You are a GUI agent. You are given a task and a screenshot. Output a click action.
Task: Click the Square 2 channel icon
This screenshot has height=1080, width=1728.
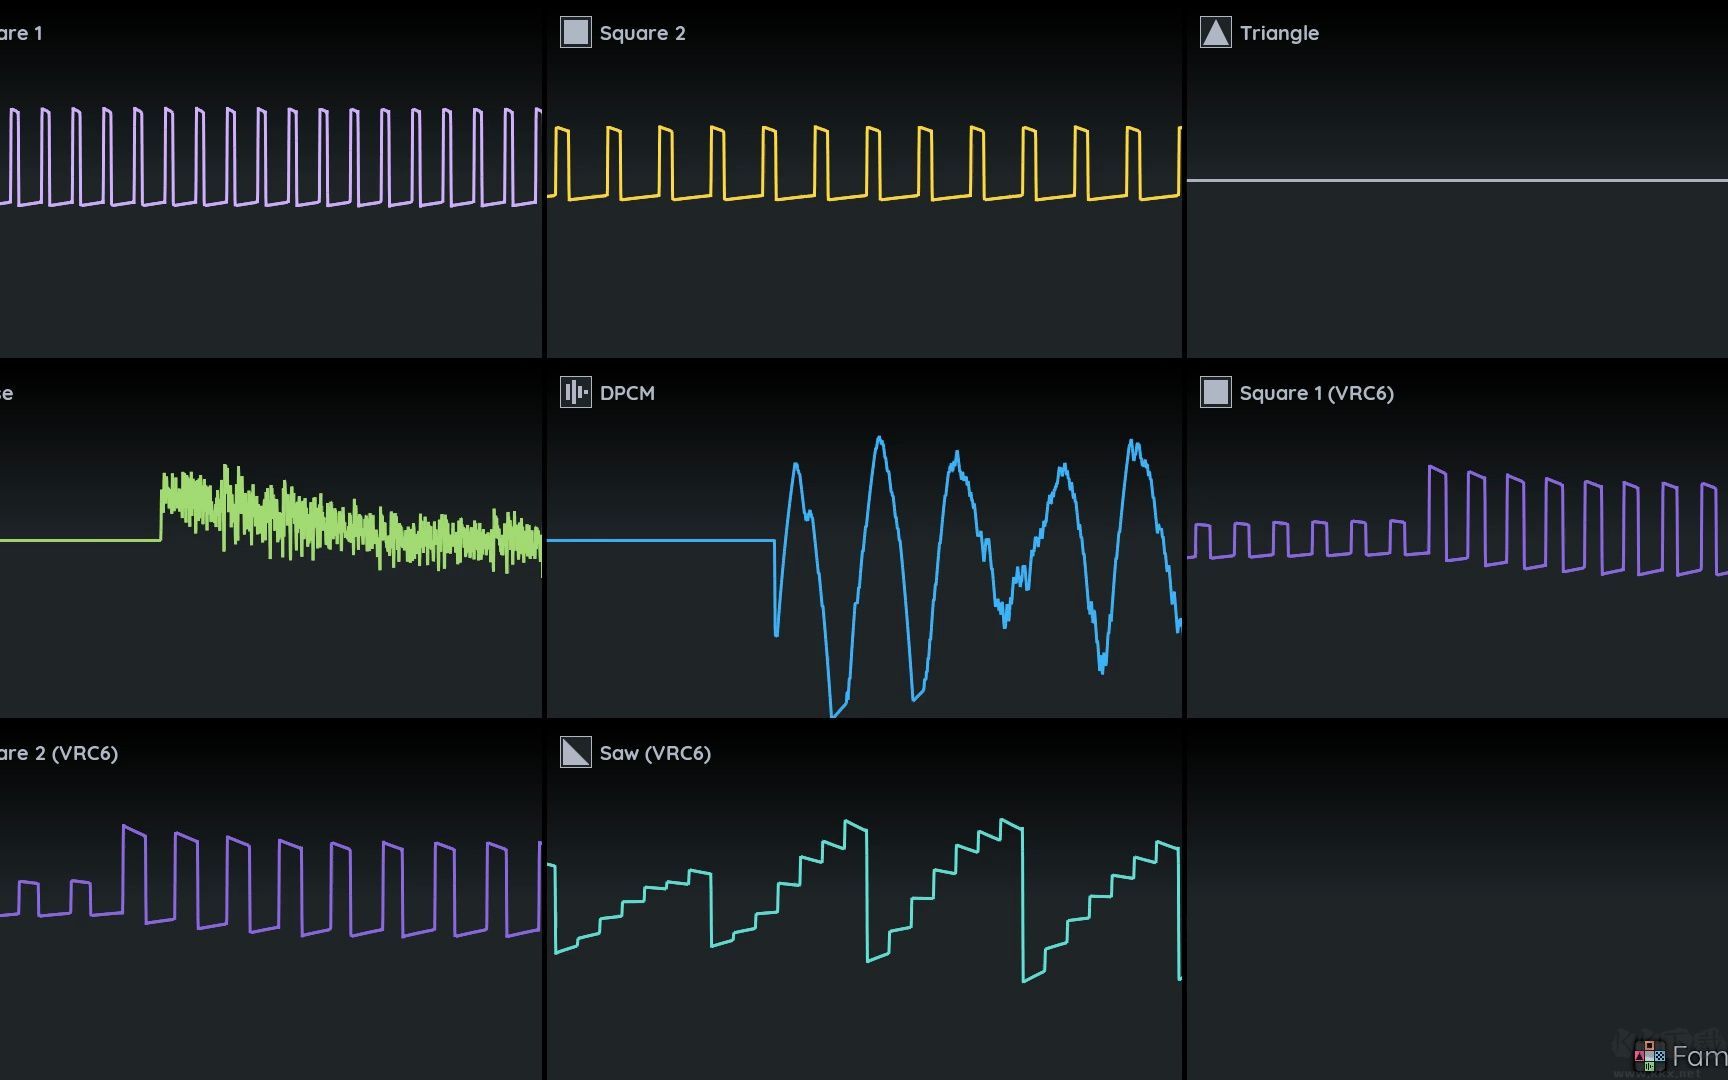575,33
